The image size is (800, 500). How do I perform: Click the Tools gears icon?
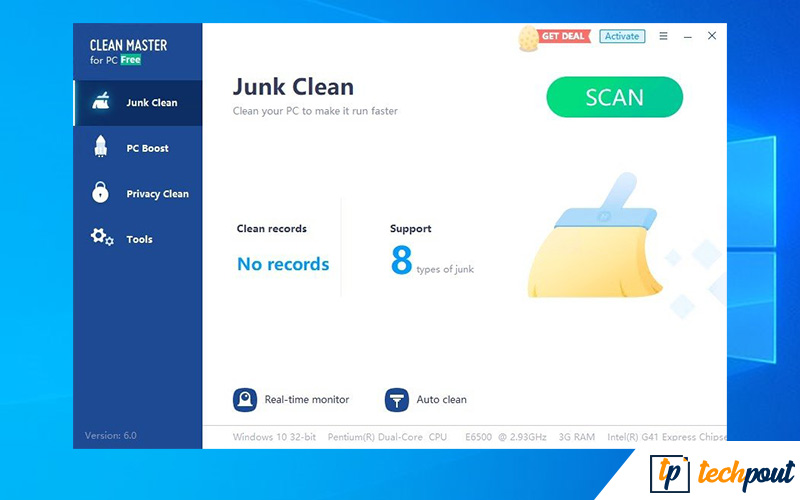pyautogui.click(x=102, y=237)
